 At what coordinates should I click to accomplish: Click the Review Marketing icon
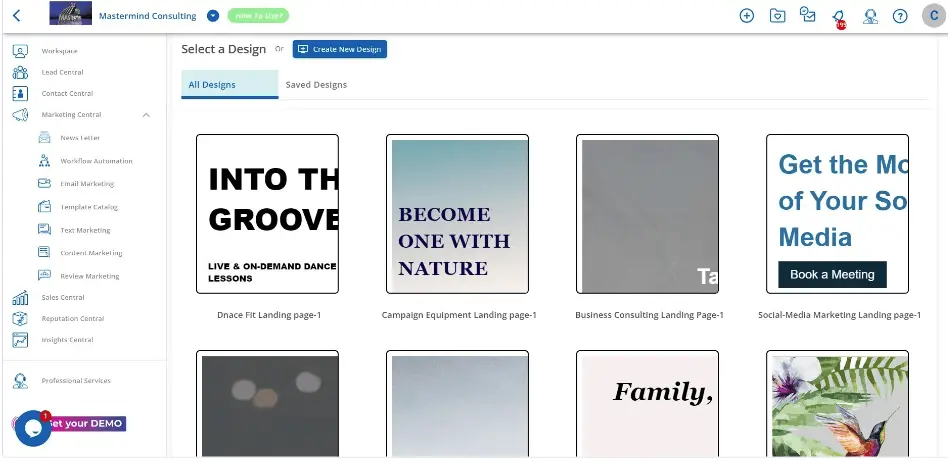(44, 276)
